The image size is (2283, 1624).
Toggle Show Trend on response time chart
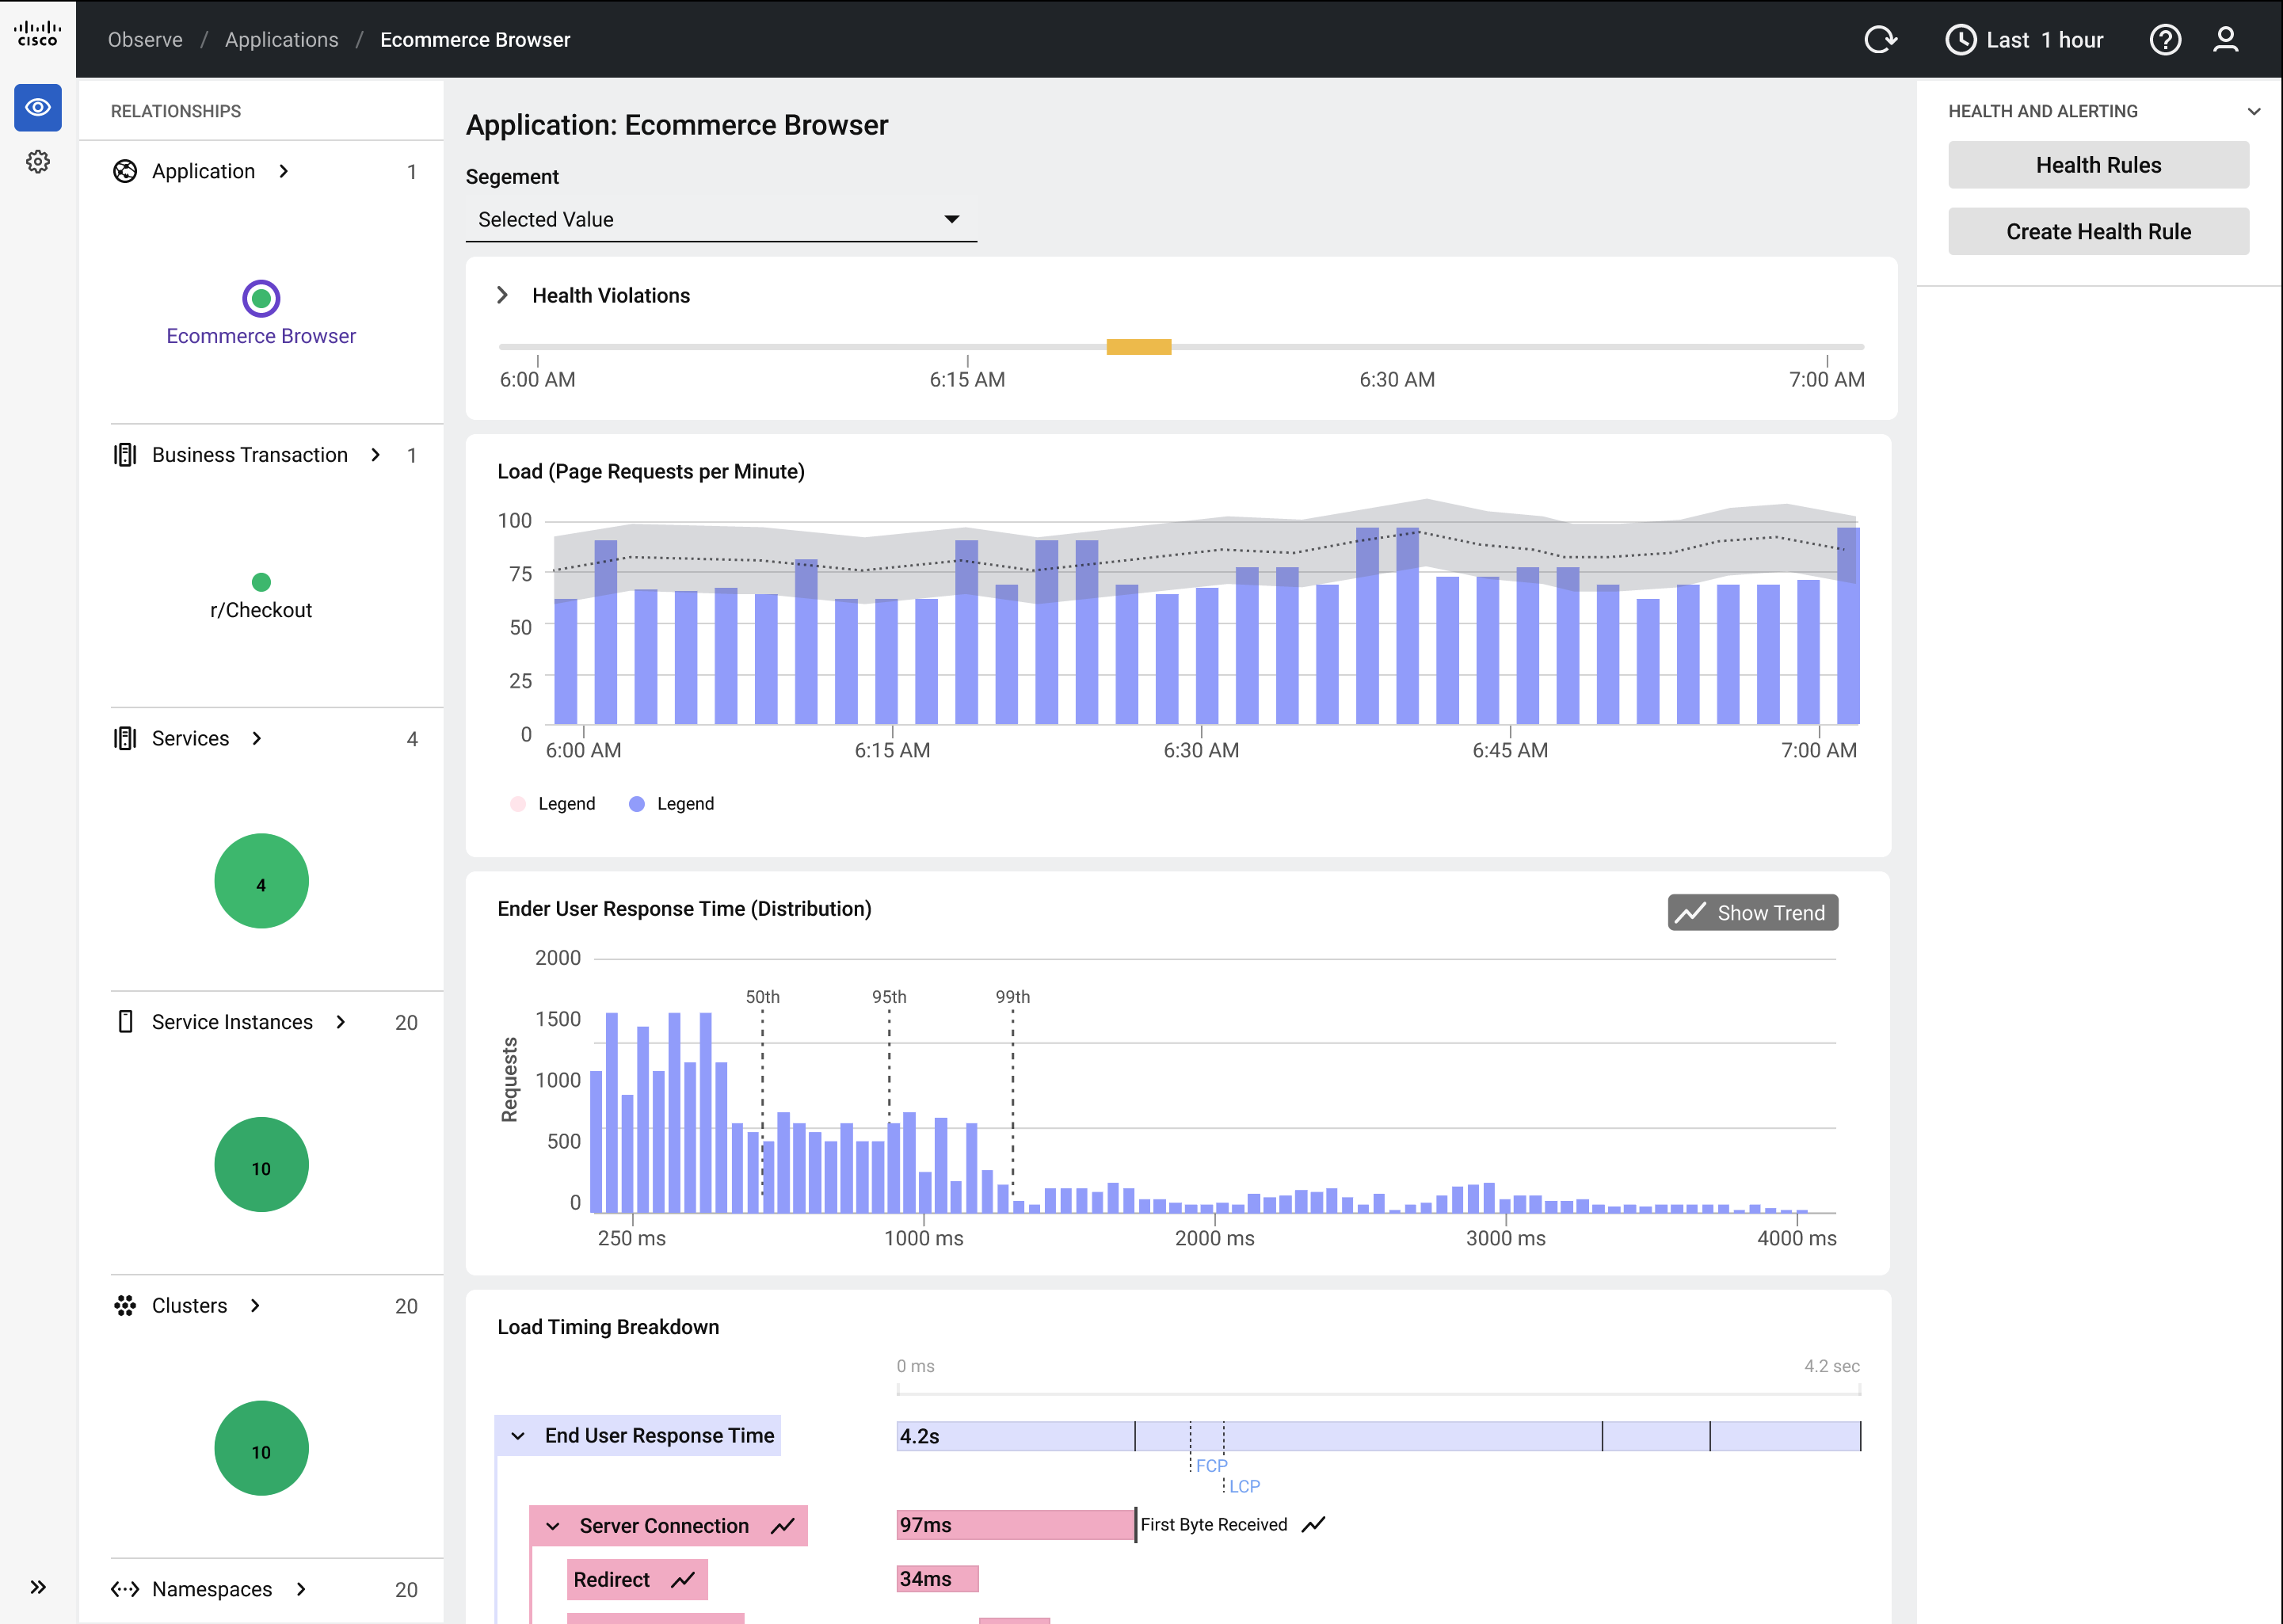coord(1752,912)
